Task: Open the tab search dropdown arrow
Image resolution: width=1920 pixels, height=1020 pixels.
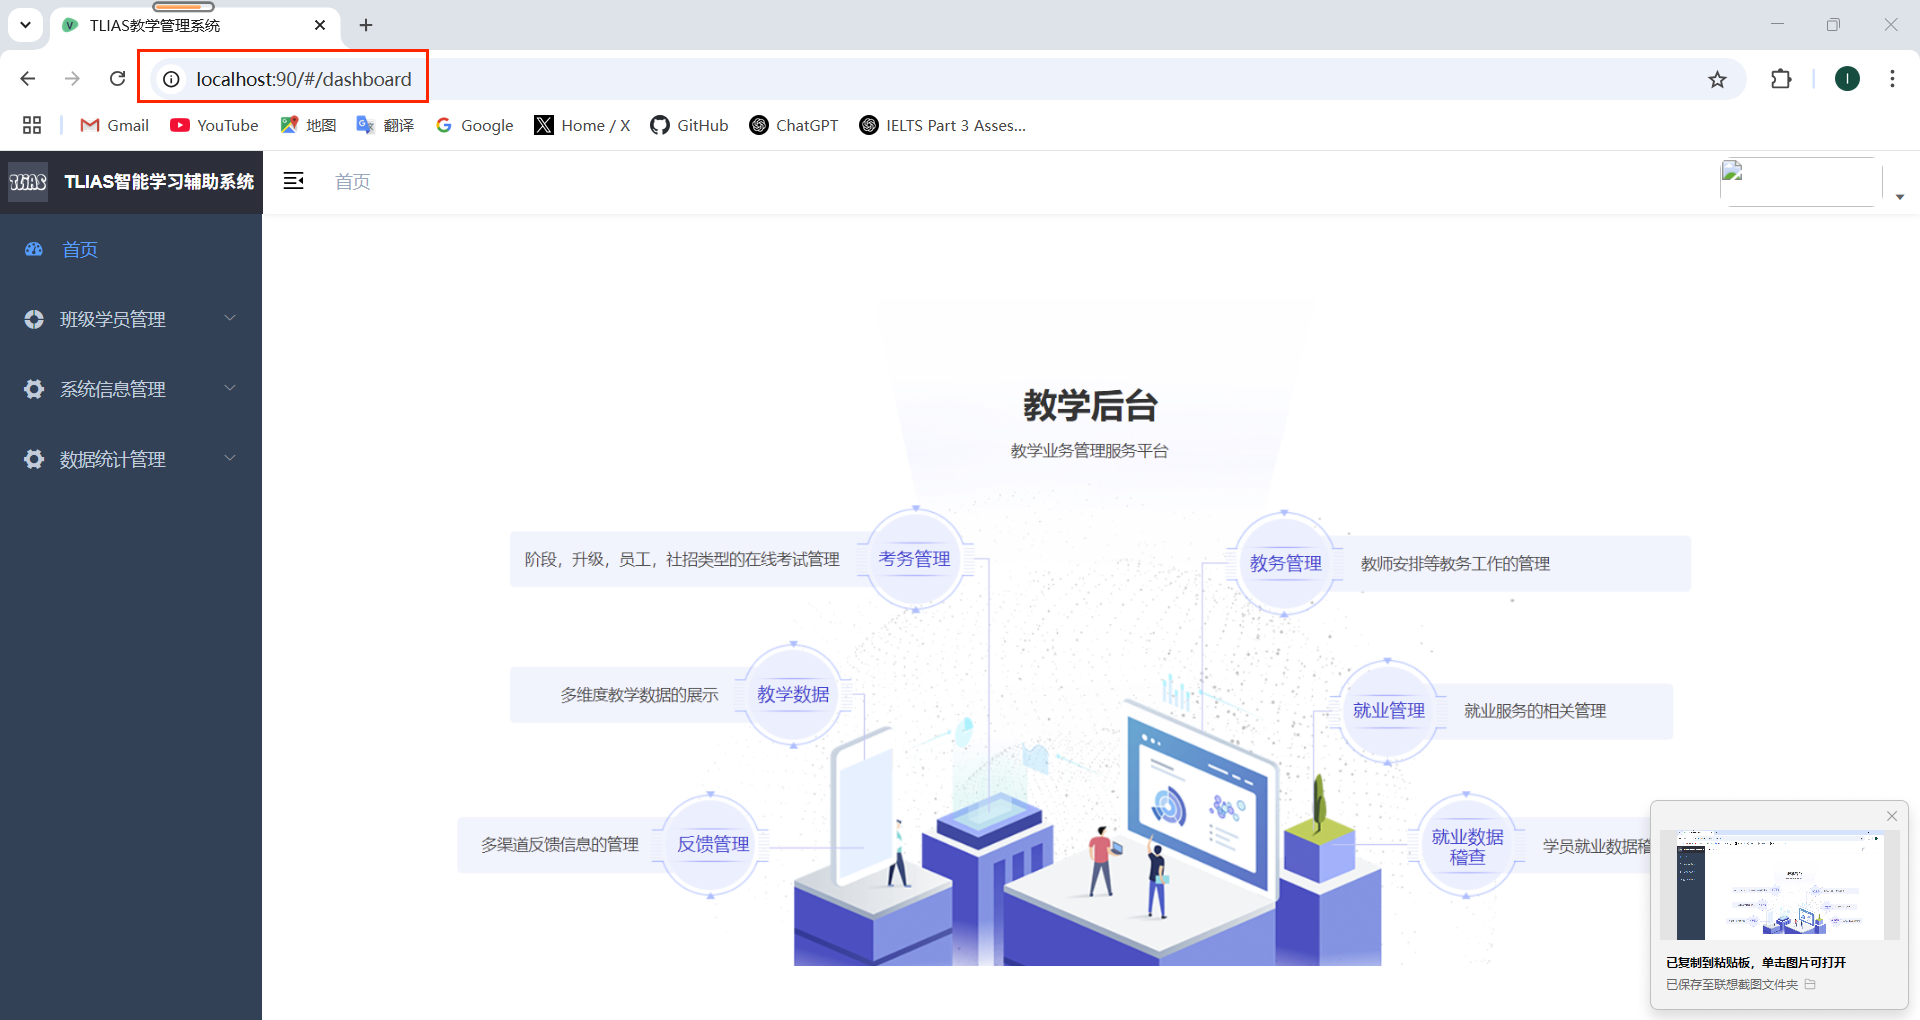Action: [25, 25]
